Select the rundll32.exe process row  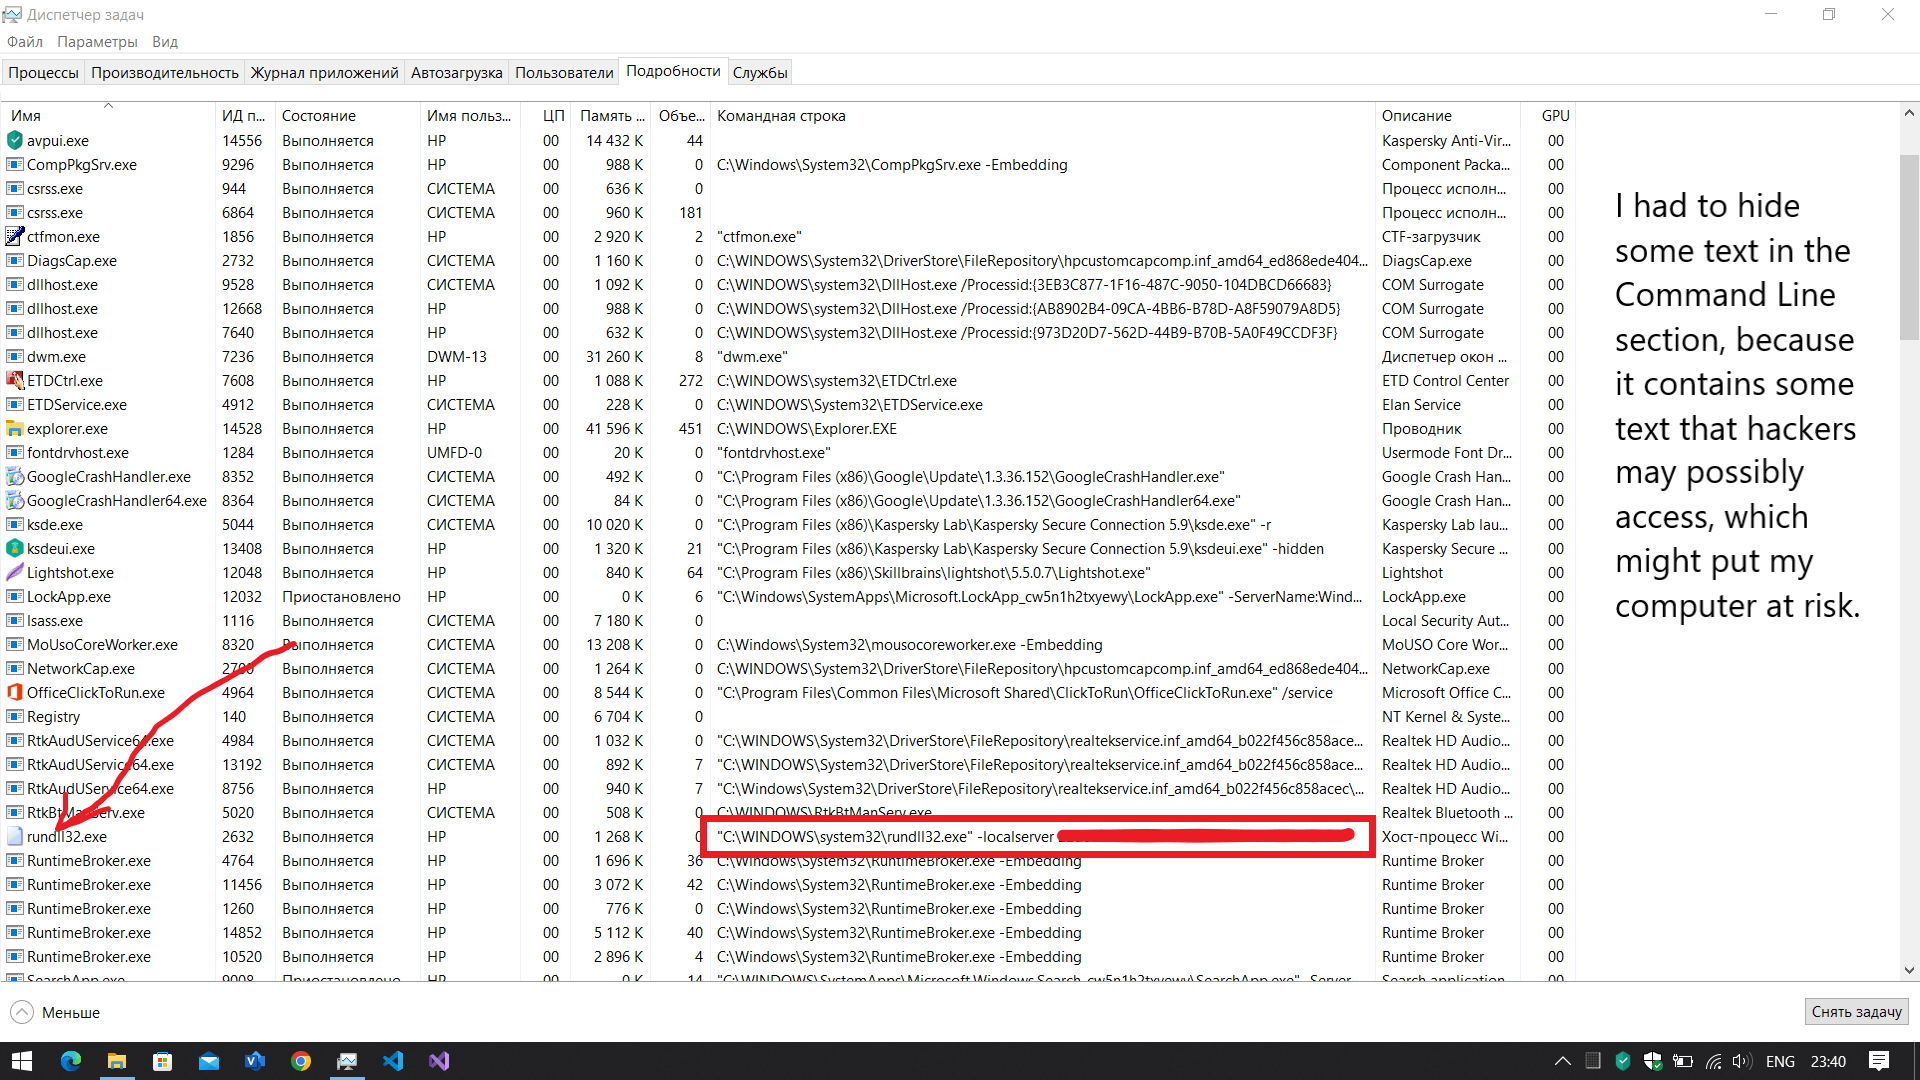(x=67, y=837)
